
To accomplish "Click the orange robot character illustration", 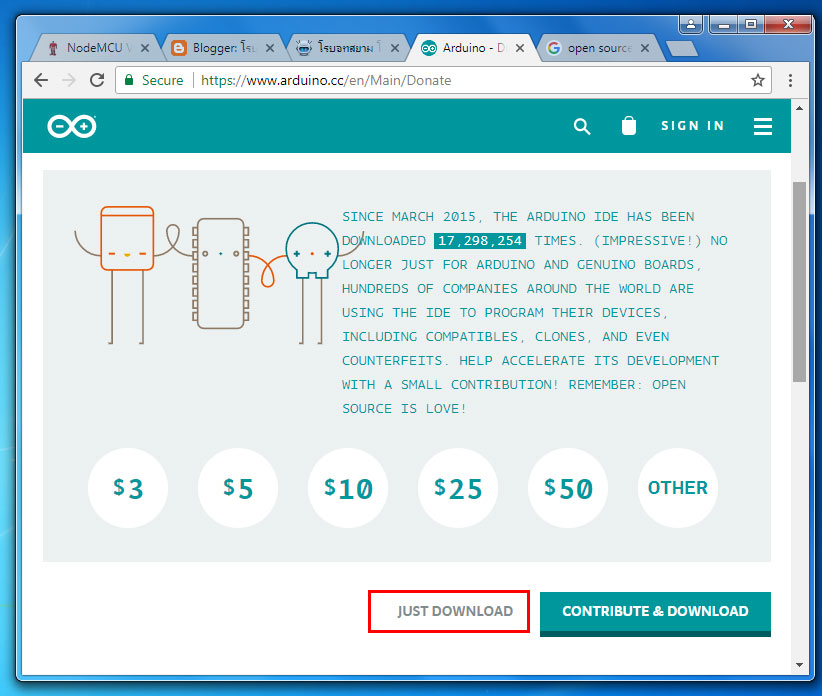I will coord(127,274).
